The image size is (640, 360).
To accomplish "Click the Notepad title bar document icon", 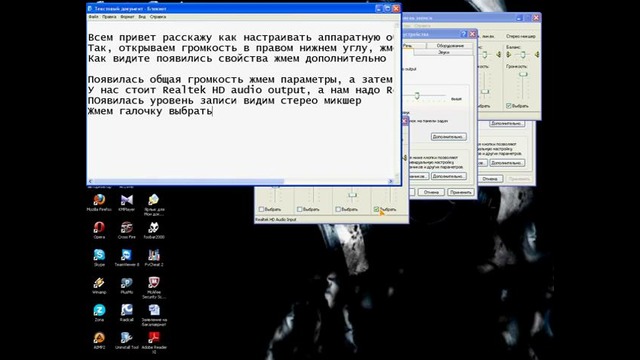I will (90, 8).
